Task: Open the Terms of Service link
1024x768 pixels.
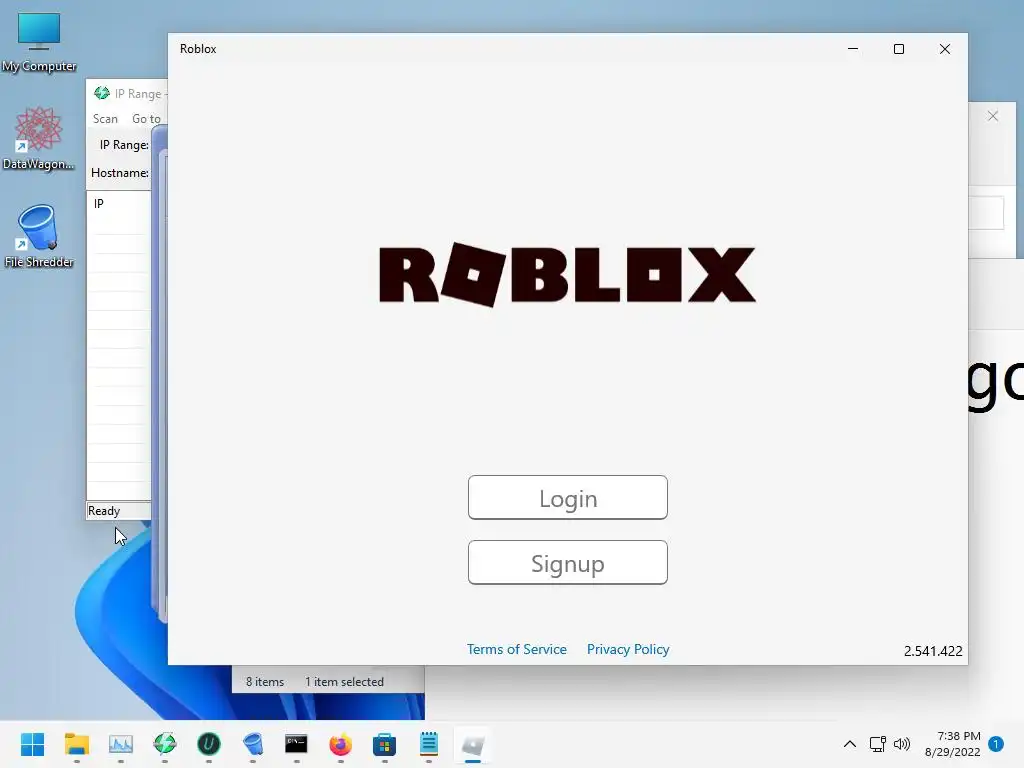Action: pyautogui.click(x=517, y=649)
